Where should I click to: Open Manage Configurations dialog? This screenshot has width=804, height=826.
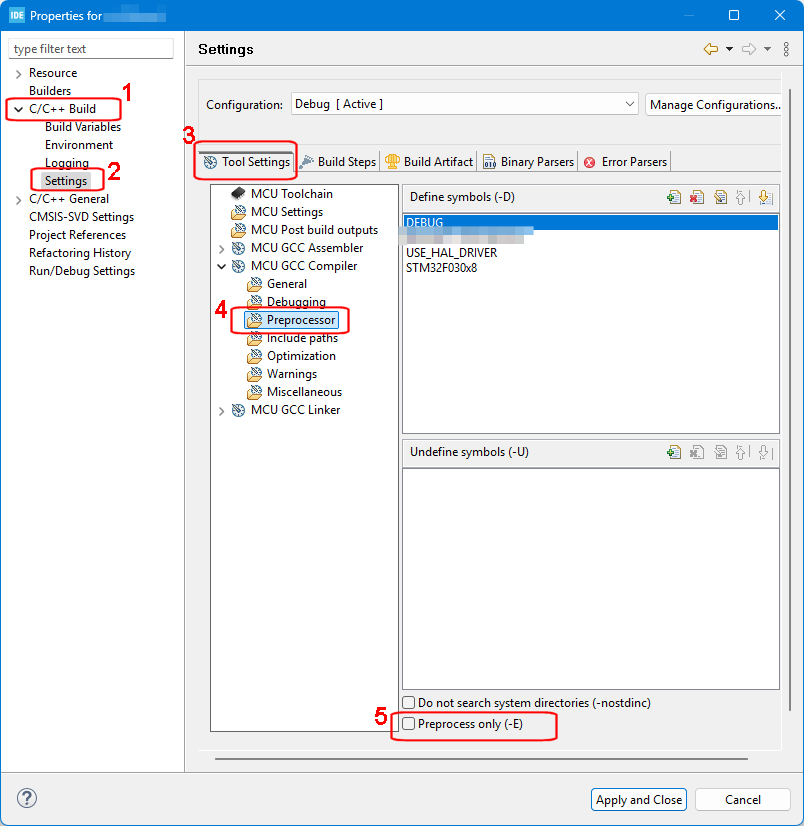[714, 104]
